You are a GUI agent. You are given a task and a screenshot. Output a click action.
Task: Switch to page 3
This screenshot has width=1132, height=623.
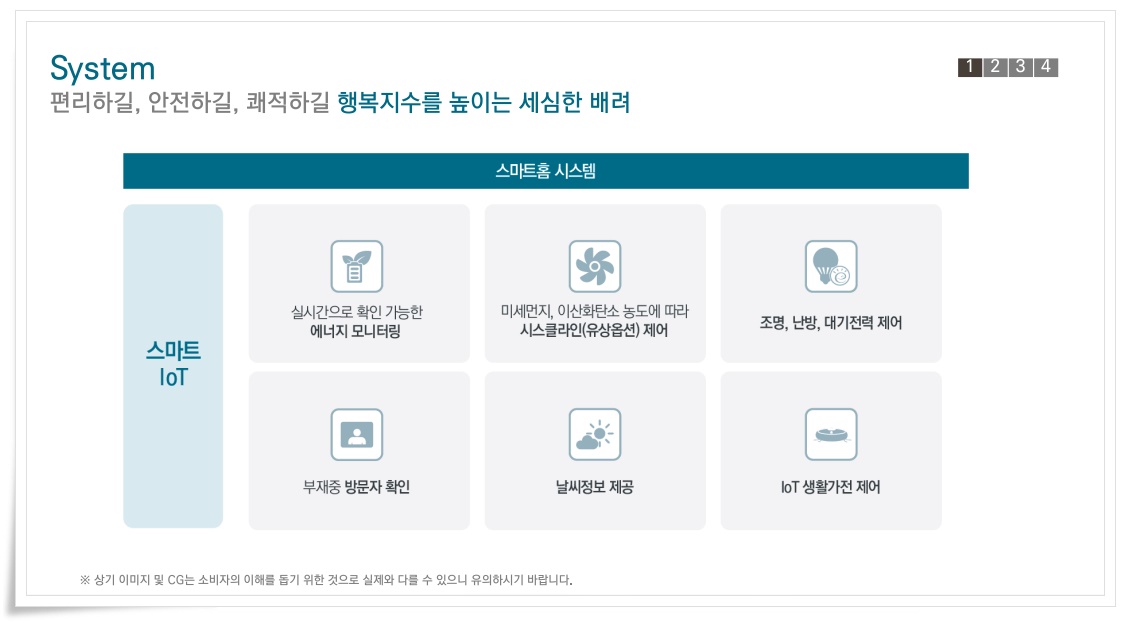(x=1020, y=67)
